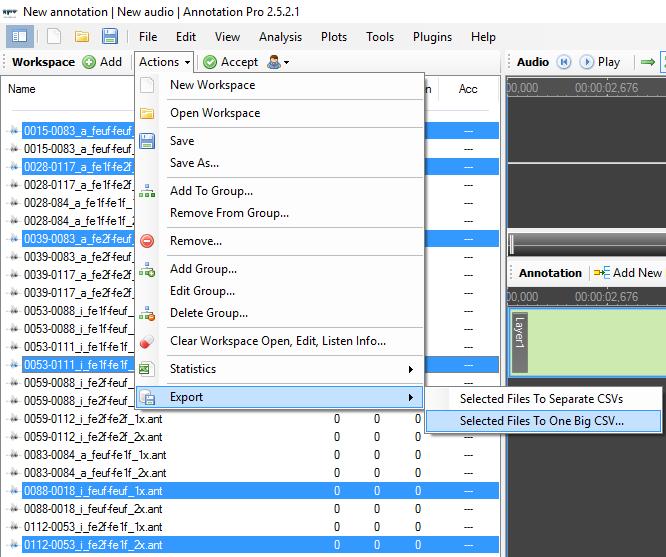
Task: Click the green arrow audio icon
Action: [648, 62]
